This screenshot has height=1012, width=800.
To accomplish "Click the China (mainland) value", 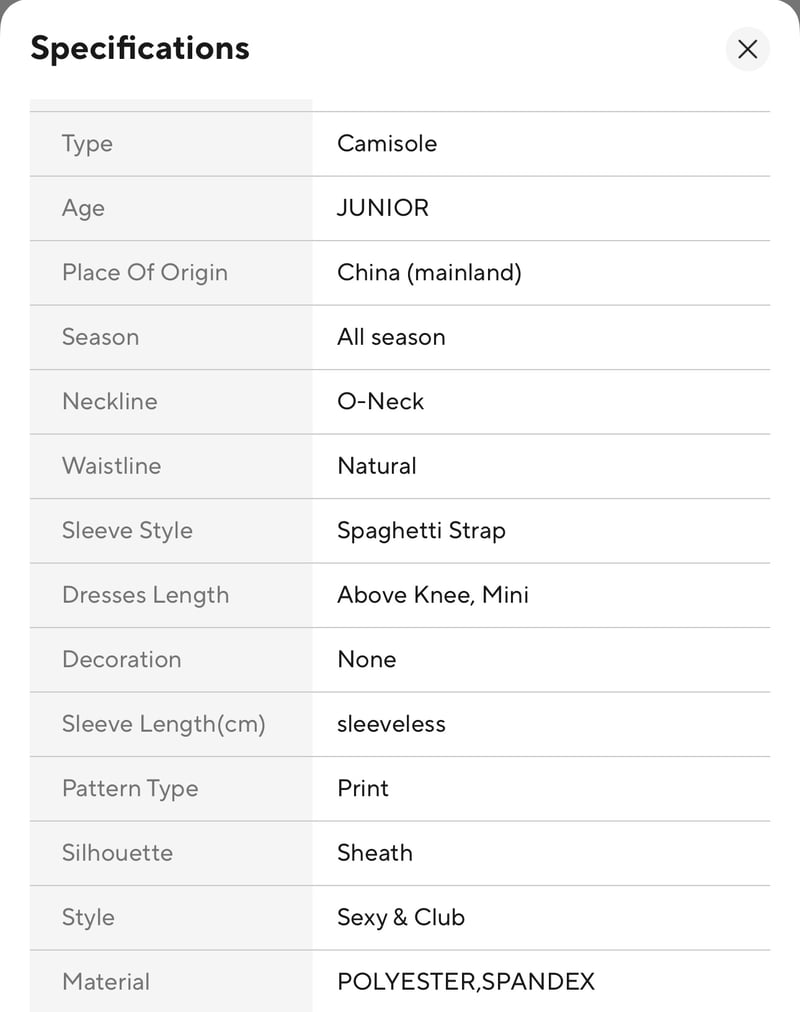I will pos(429,272).
